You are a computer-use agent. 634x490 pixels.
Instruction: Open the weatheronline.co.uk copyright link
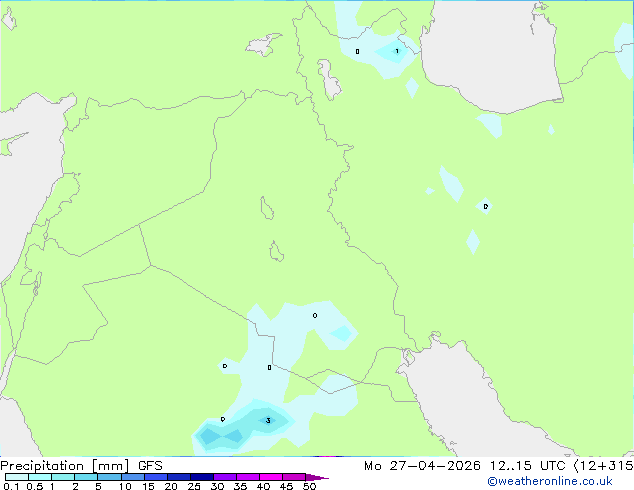click(x=550, y=481)
